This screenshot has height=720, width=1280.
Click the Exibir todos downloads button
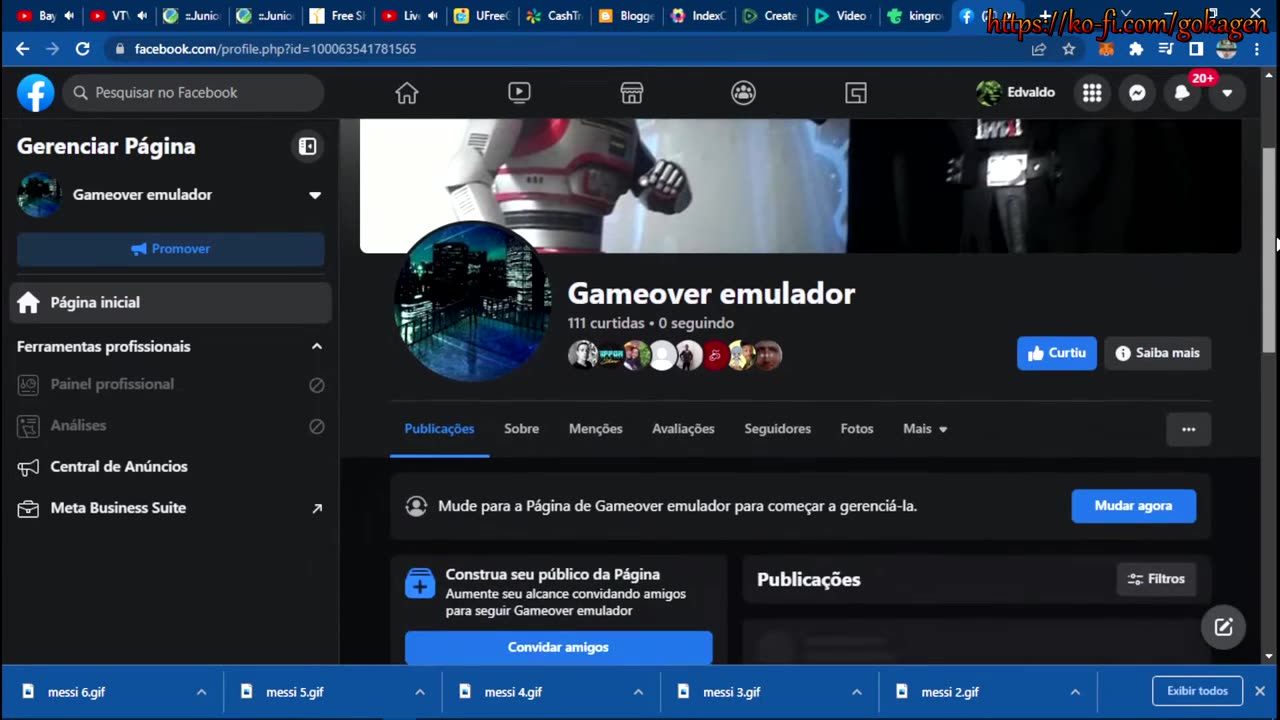click(1197, 691)
